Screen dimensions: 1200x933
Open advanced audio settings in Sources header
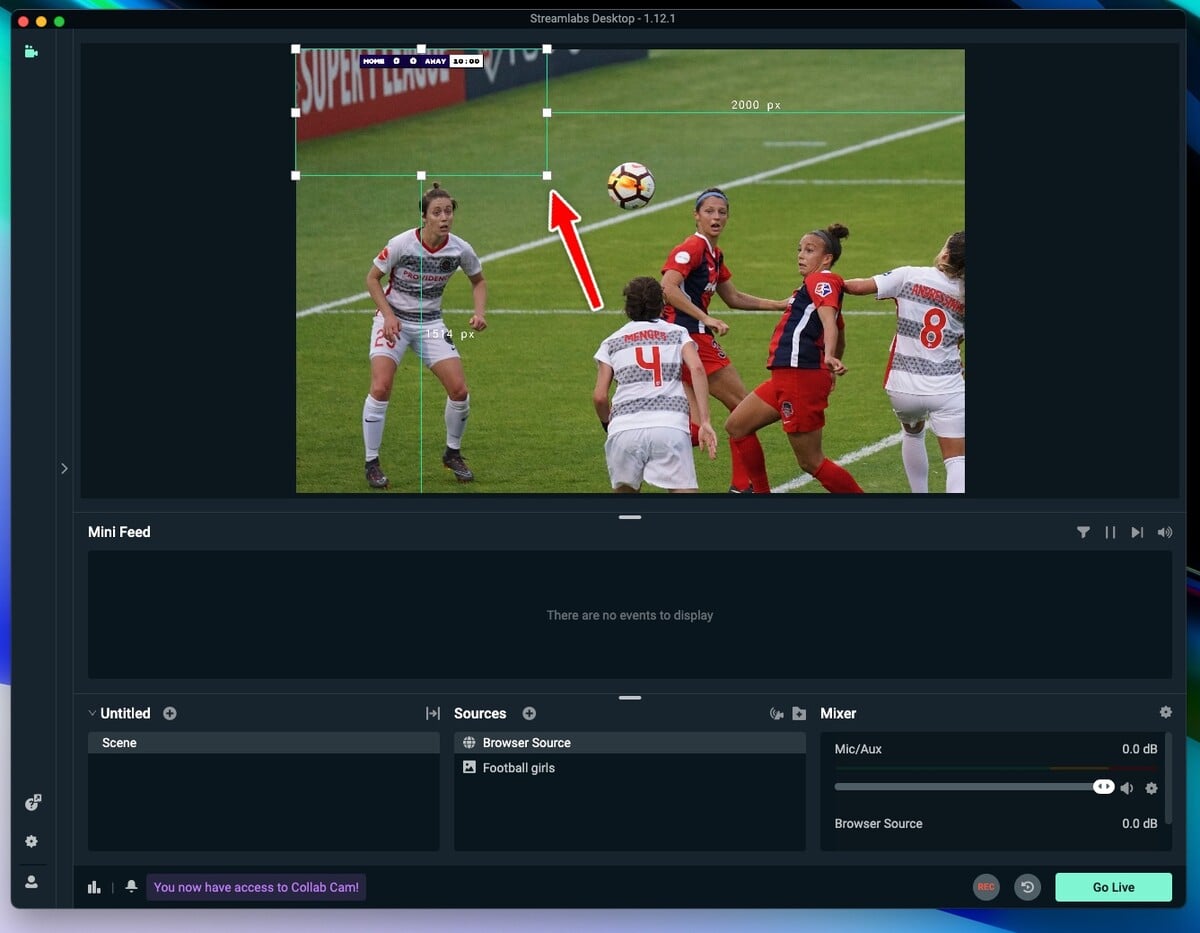pos(776,713)
